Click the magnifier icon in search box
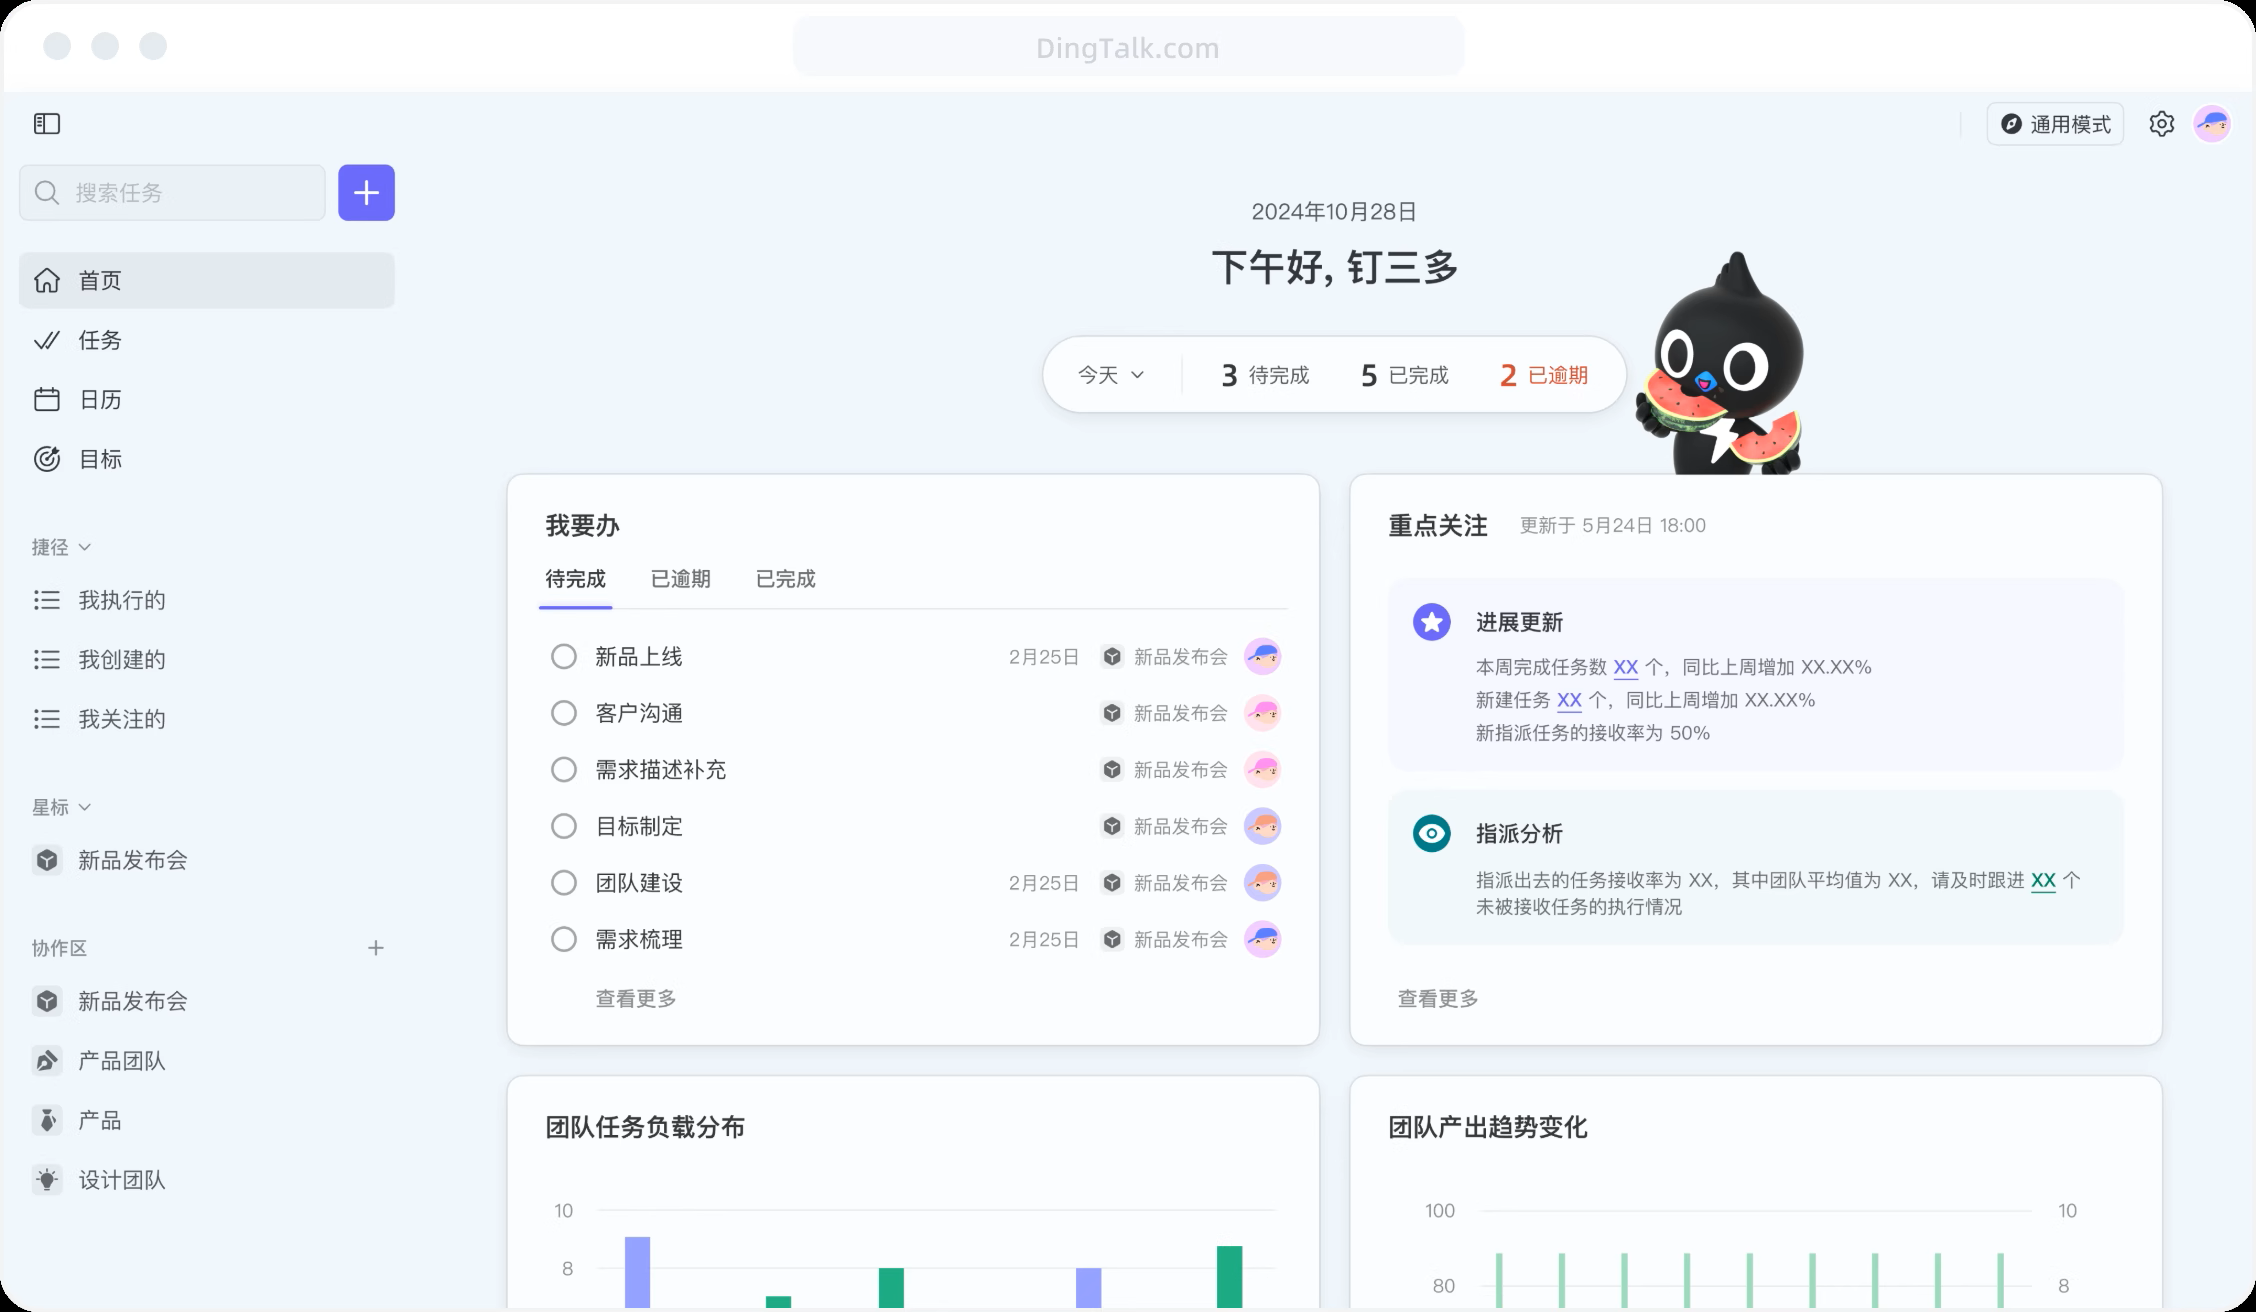The image size is (2256, 1312). [47, 192]
